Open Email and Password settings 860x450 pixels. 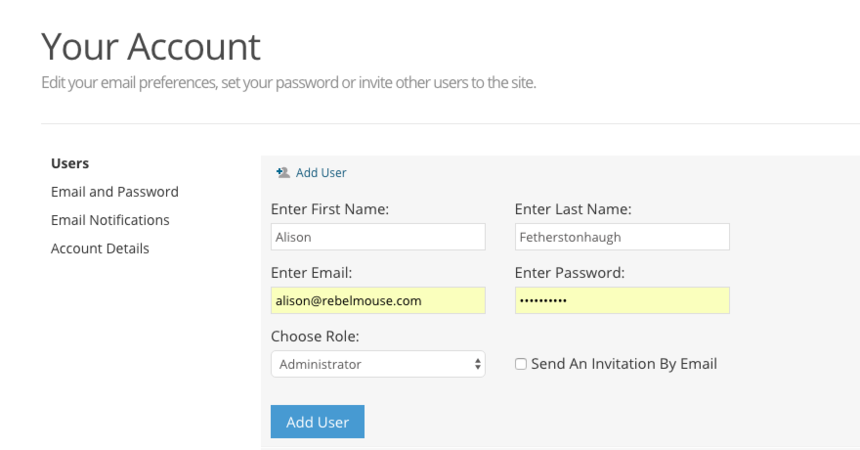114,192
